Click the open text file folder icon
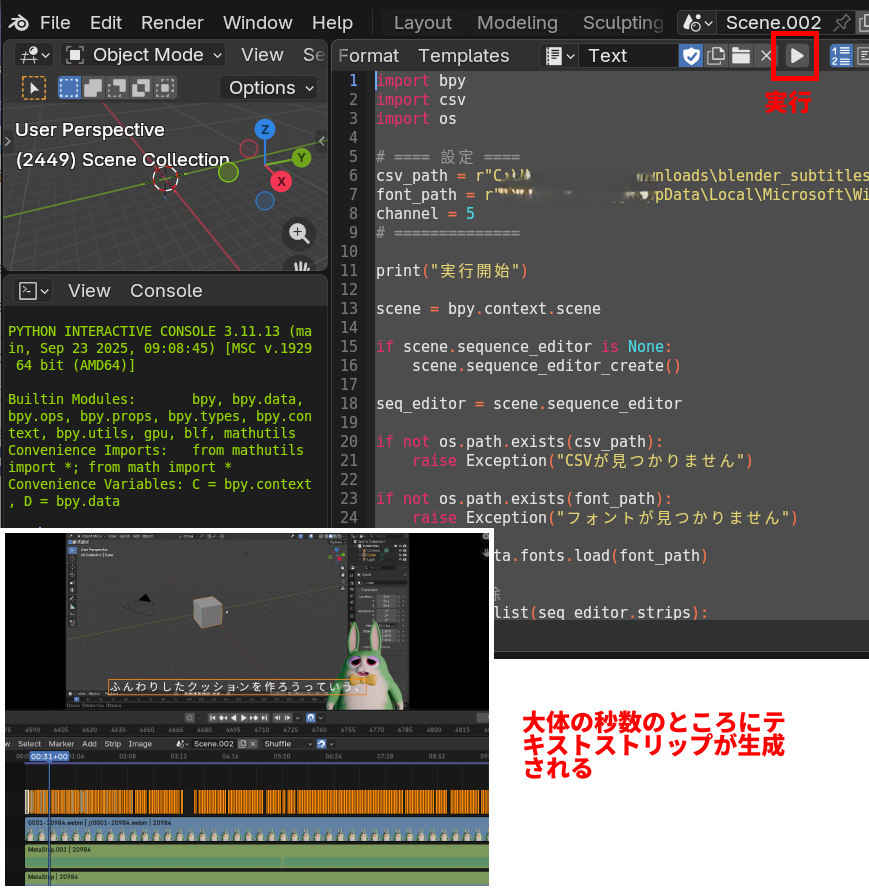This screenshot has height=891, width=869. [x=741, y=56]
